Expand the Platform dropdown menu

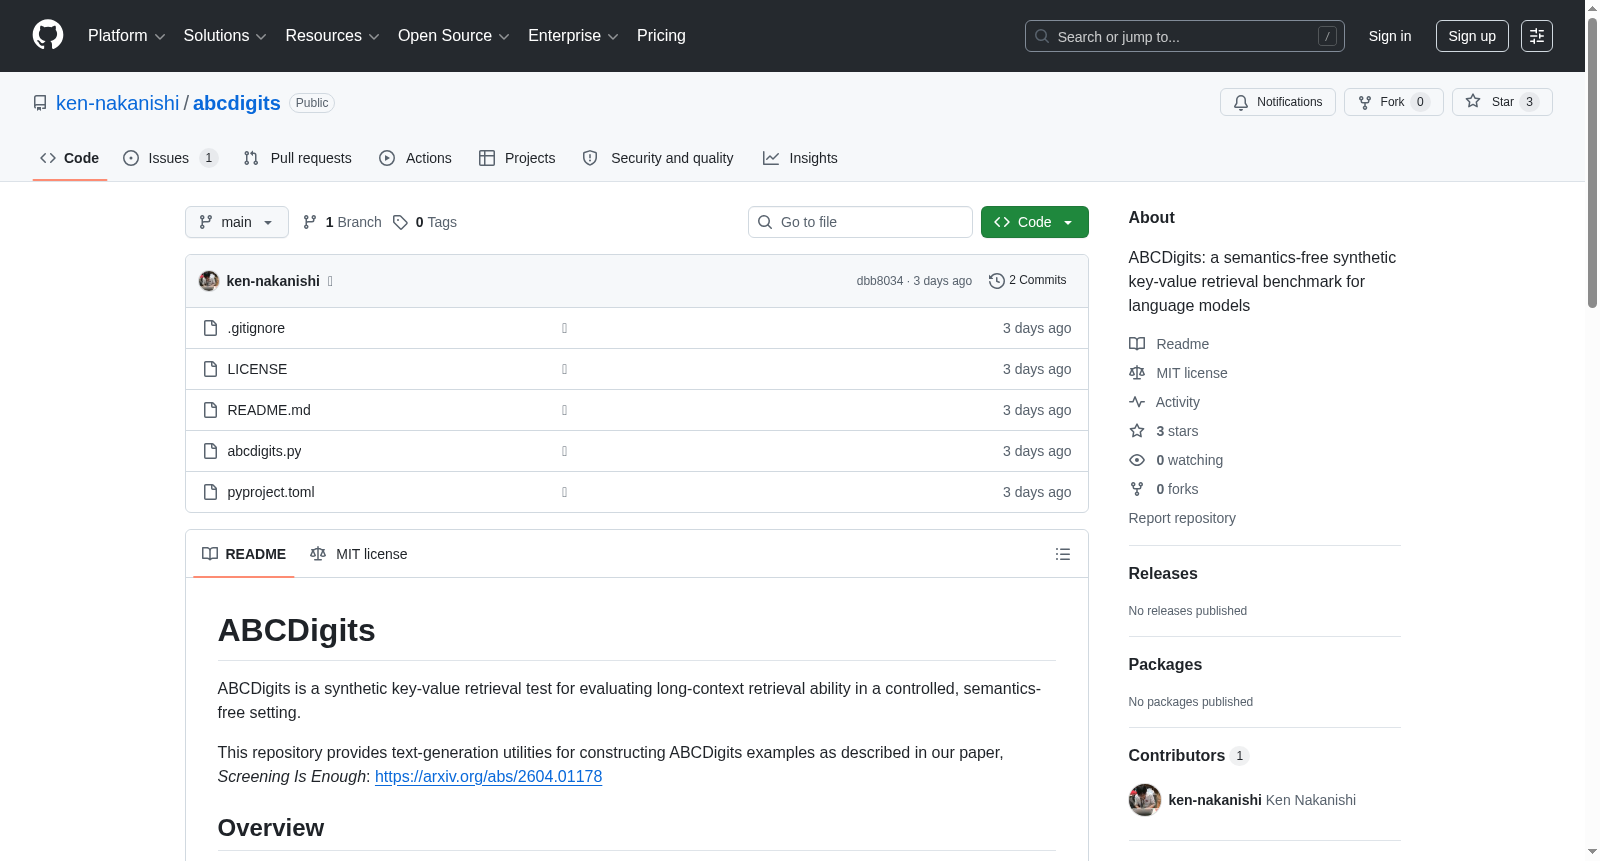[127, 36]
